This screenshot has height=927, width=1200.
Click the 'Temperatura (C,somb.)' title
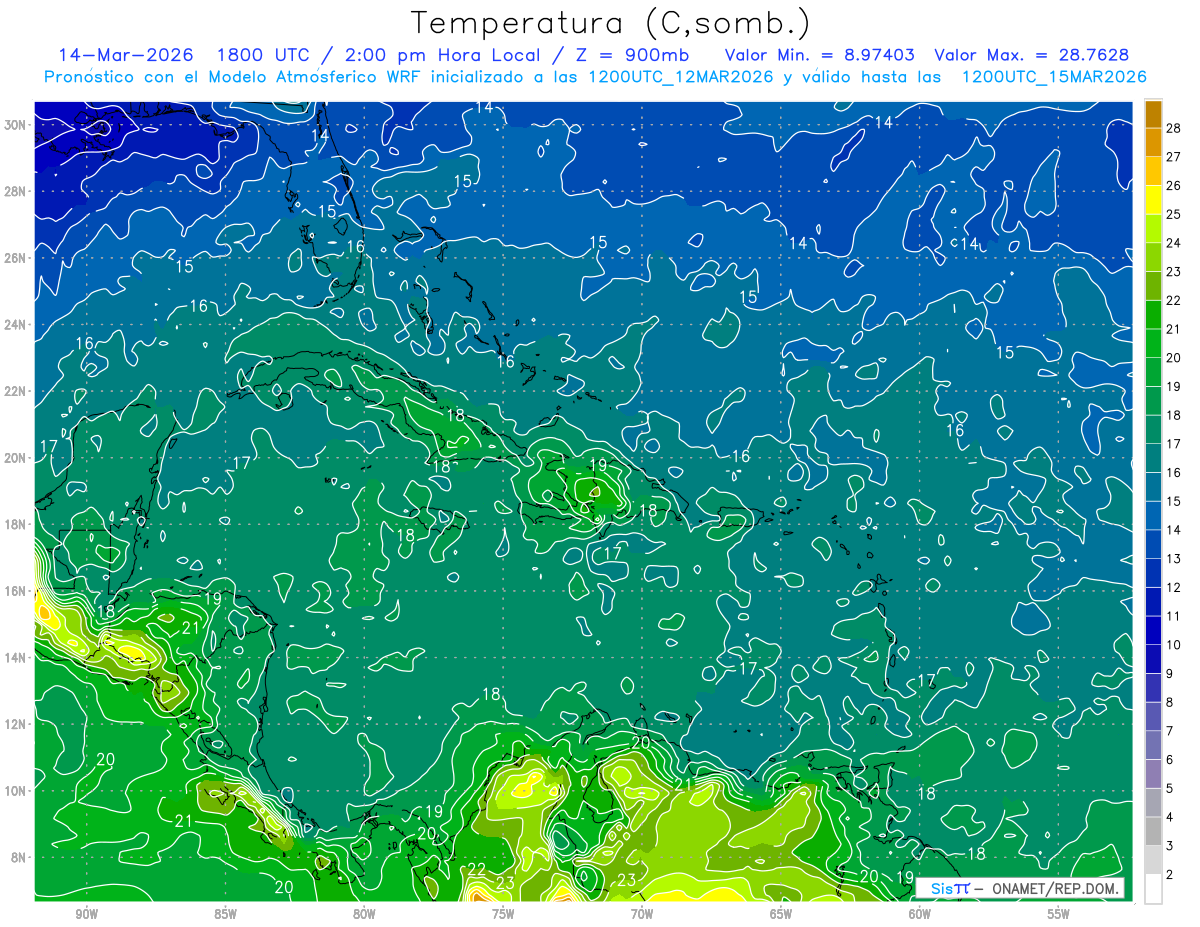tap(611, 23)
